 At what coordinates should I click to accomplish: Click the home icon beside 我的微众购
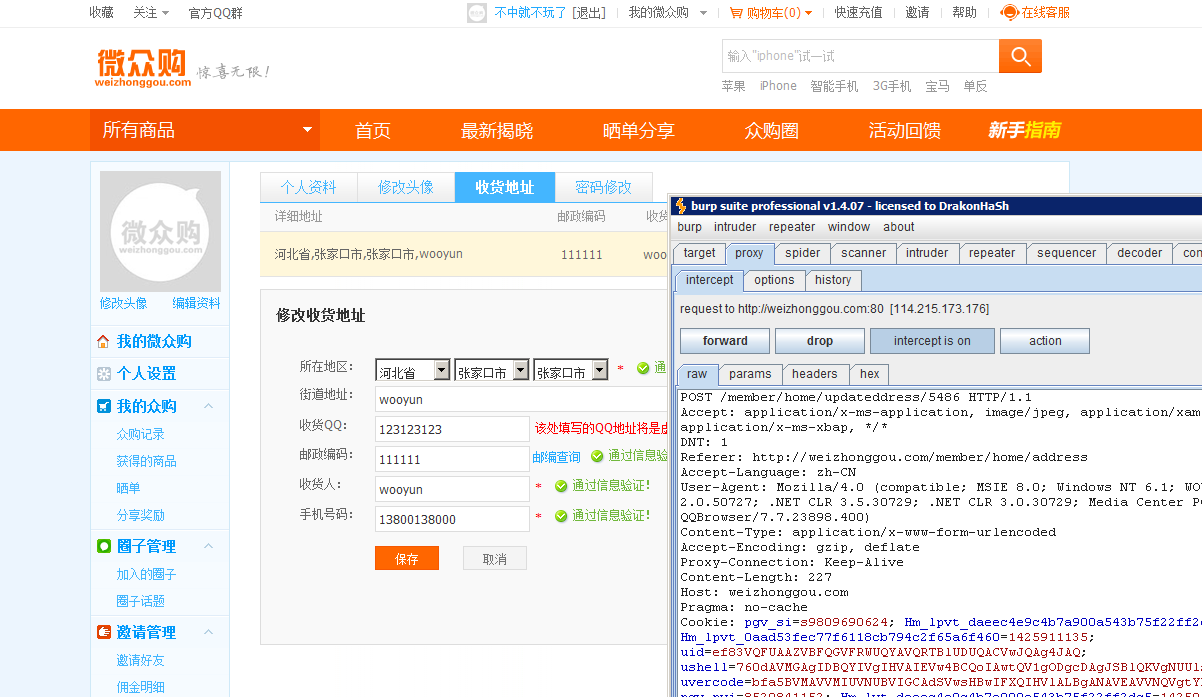(x=103, y=341)
